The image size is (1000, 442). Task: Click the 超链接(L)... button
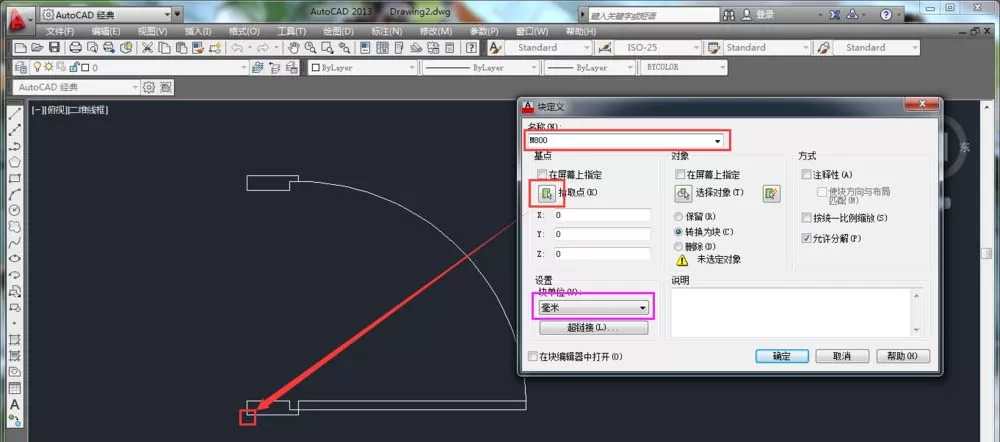(x=594, y=328)
